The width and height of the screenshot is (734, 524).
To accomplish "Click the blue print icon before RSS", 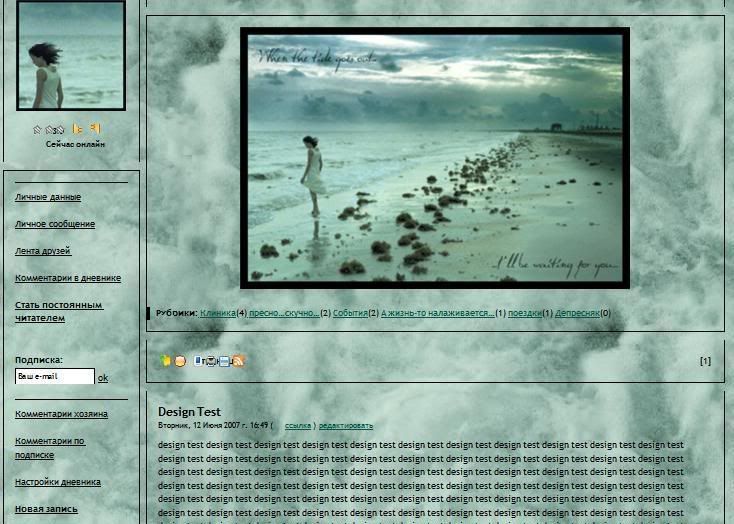I will click(225, 361).
